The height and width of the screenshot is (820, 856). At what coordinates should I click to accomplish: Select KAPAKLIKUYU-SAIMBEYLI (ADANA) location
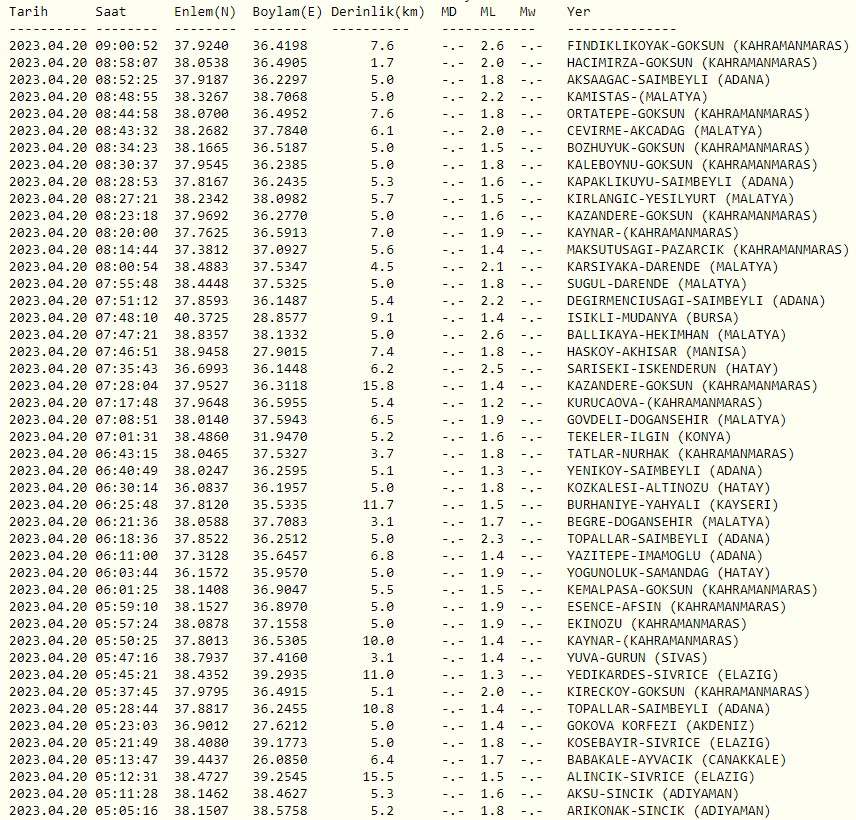(681, 181)
